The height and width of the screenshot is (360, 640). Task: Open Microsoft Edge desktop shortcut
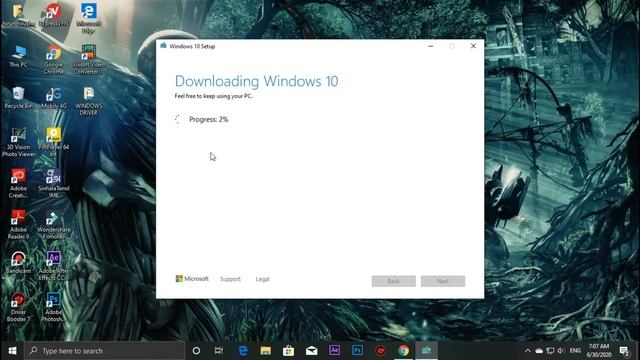(x=89, y=17)
